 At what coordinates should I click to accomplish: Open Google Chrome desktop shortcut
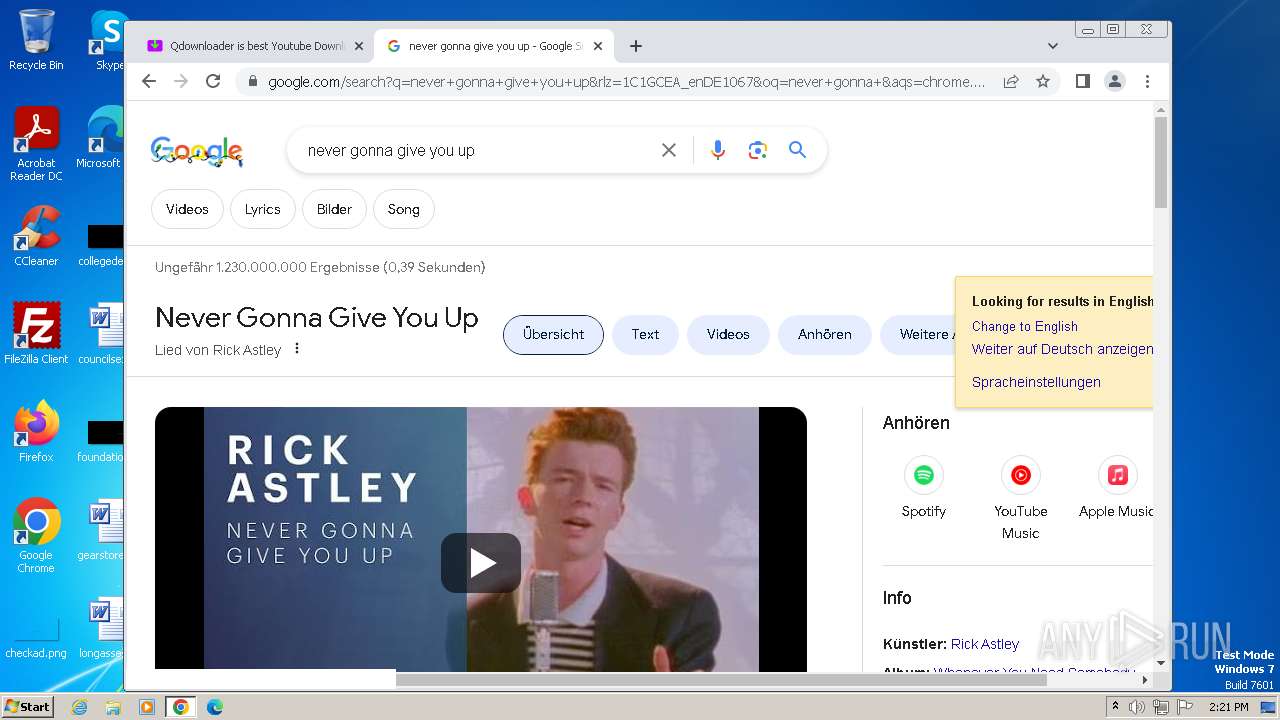36,536
